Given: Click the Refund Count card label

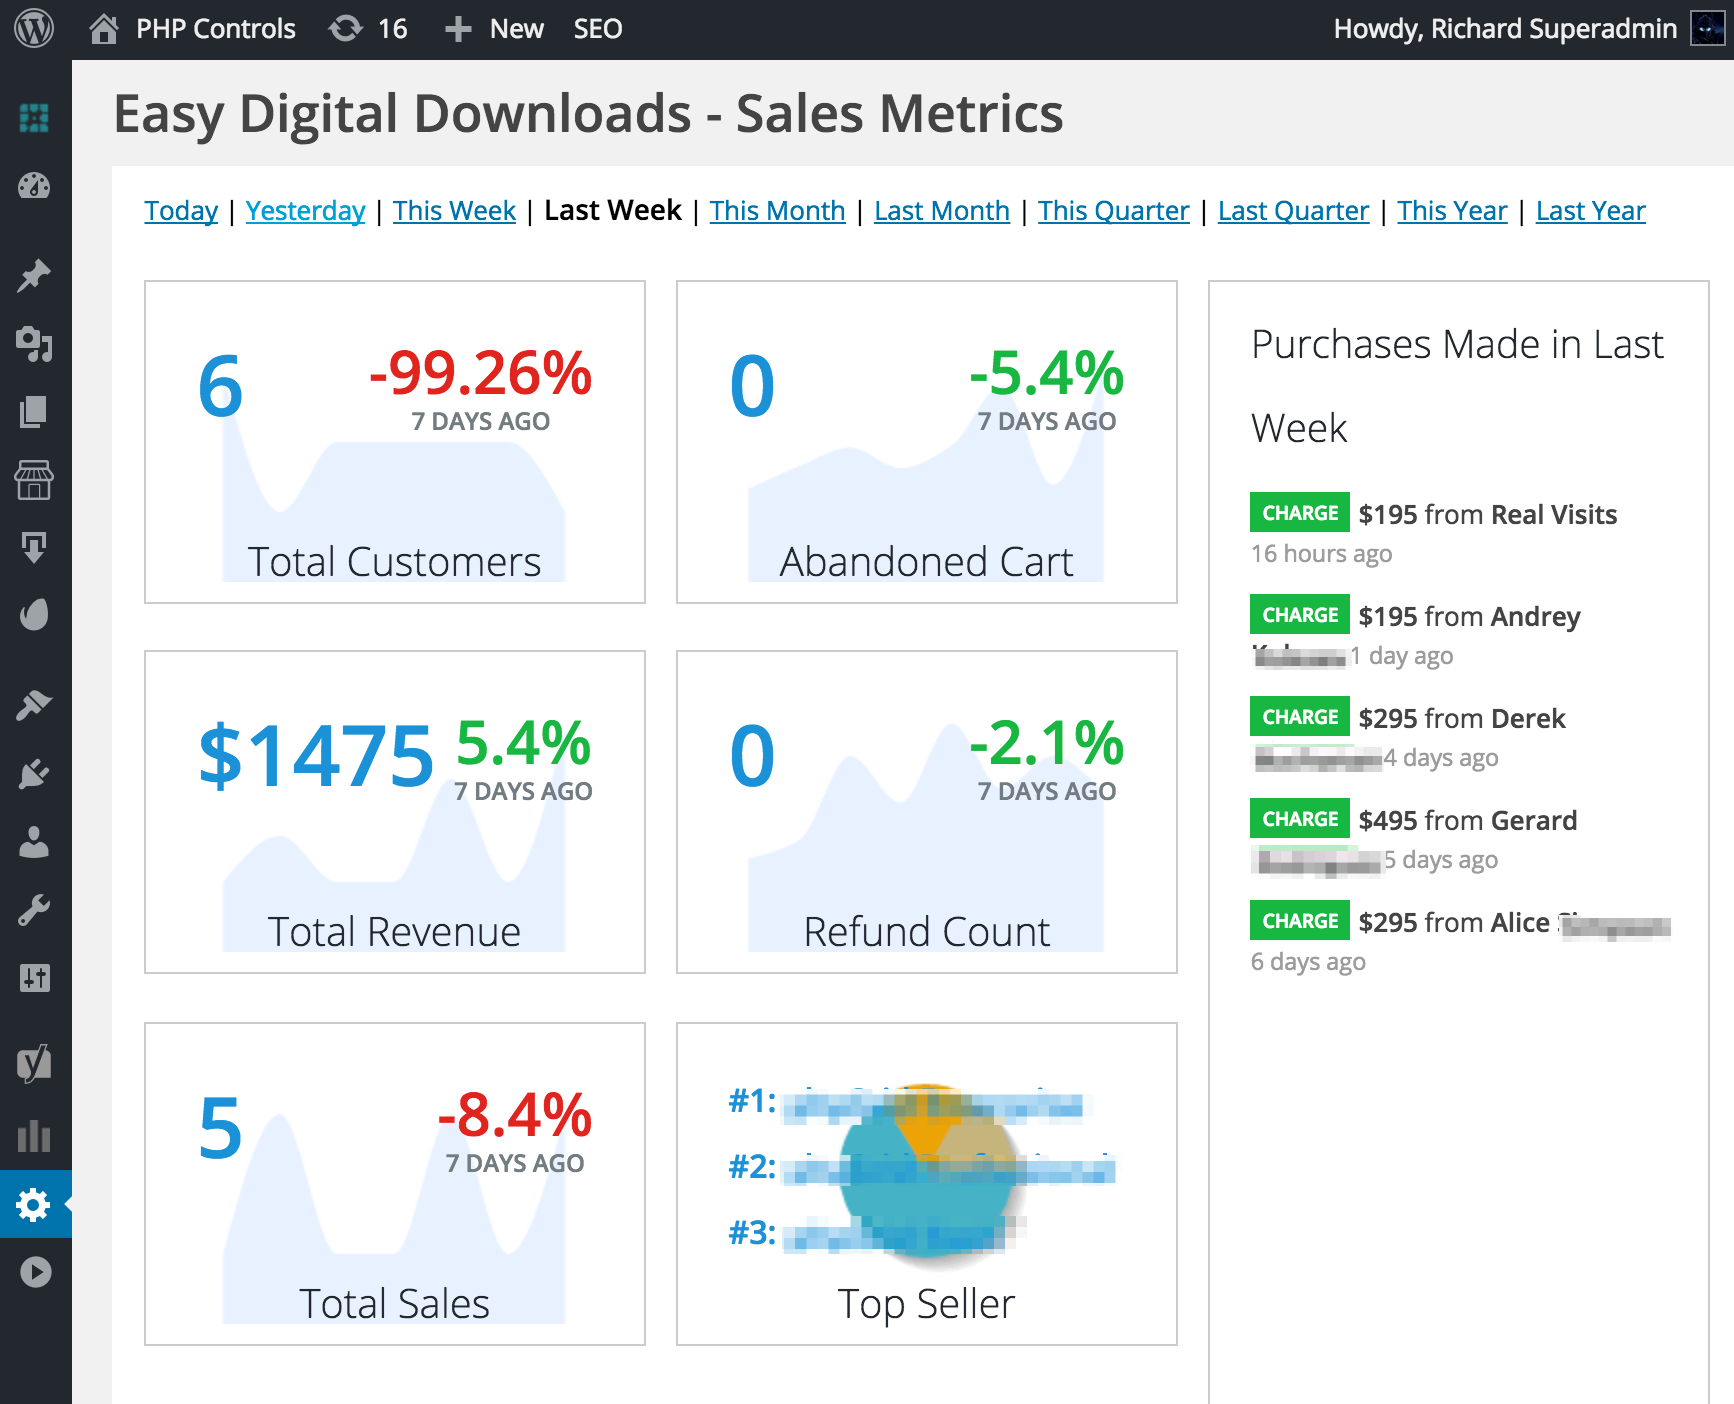Looking at the screenshot, I should click(x=926, y=932).
